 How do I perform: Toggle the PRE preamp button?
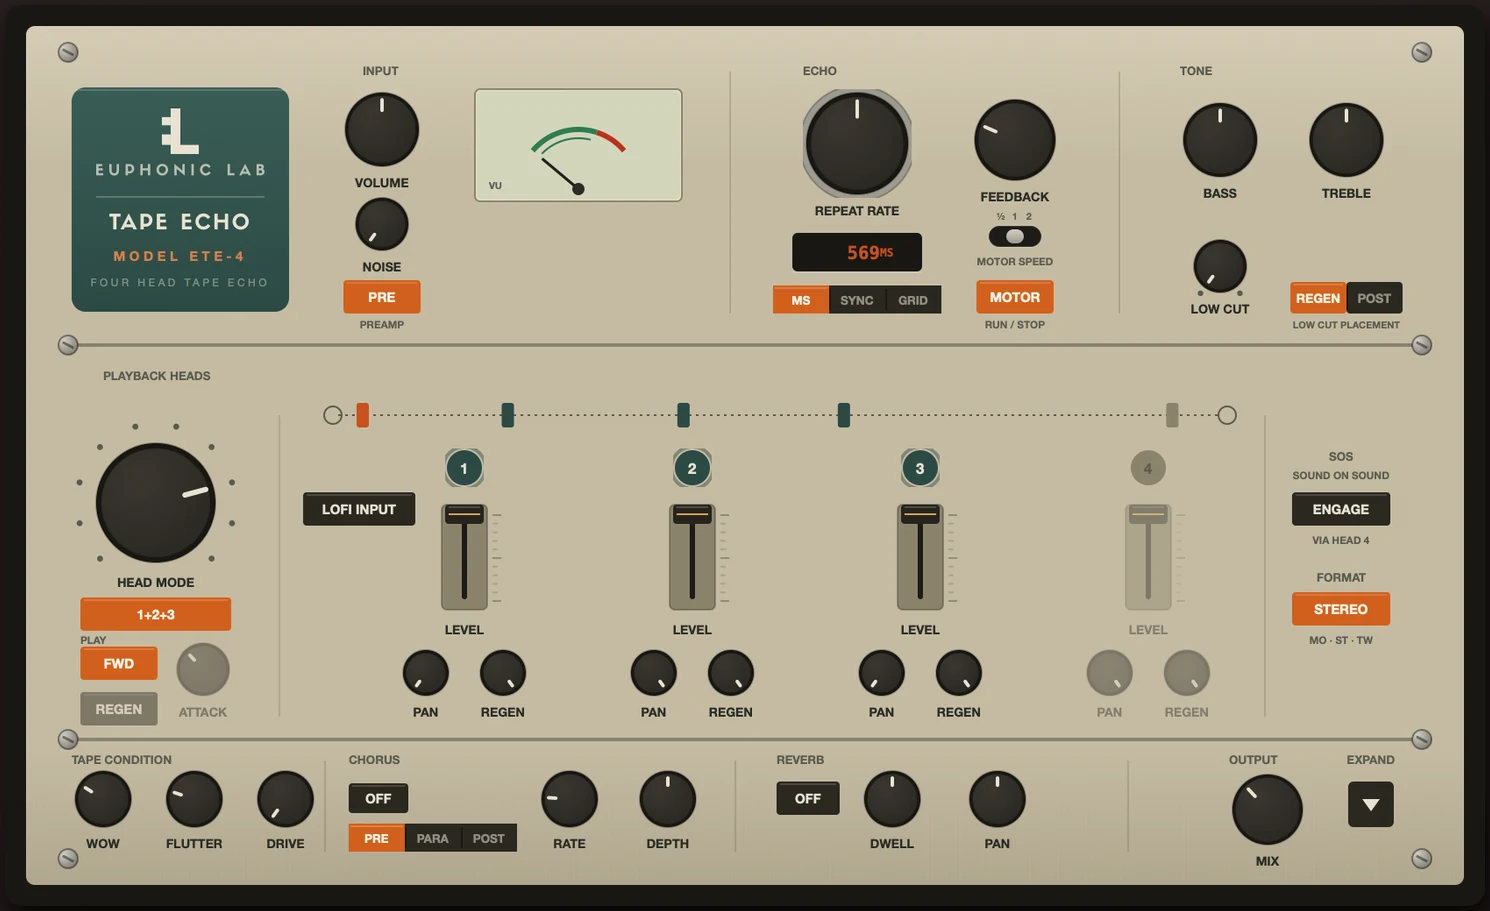(381, 297)
